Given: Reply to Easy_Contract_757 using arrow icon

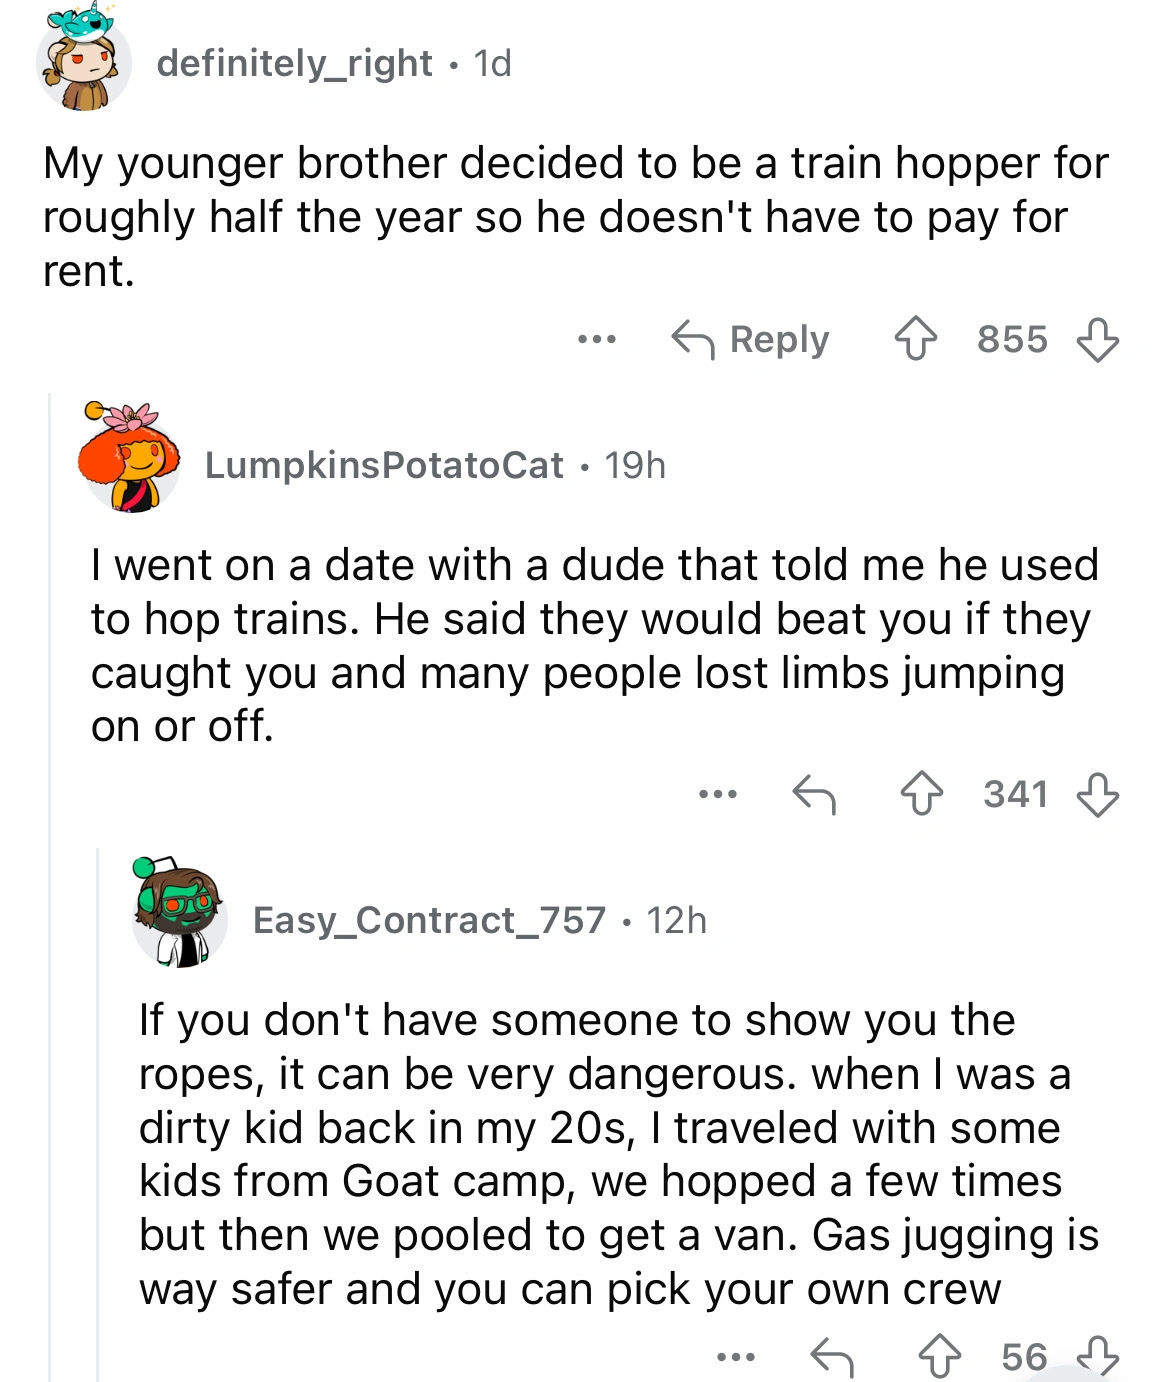Looking at the screenshot, I should (x=832, y=1357).
